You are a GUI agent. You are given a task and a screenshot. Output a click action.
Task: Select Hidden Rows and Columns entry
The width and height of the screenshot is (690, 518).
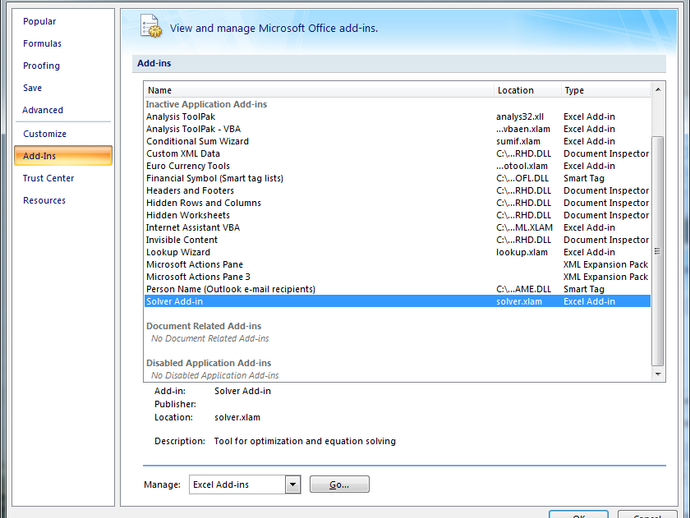coord(397,203)
